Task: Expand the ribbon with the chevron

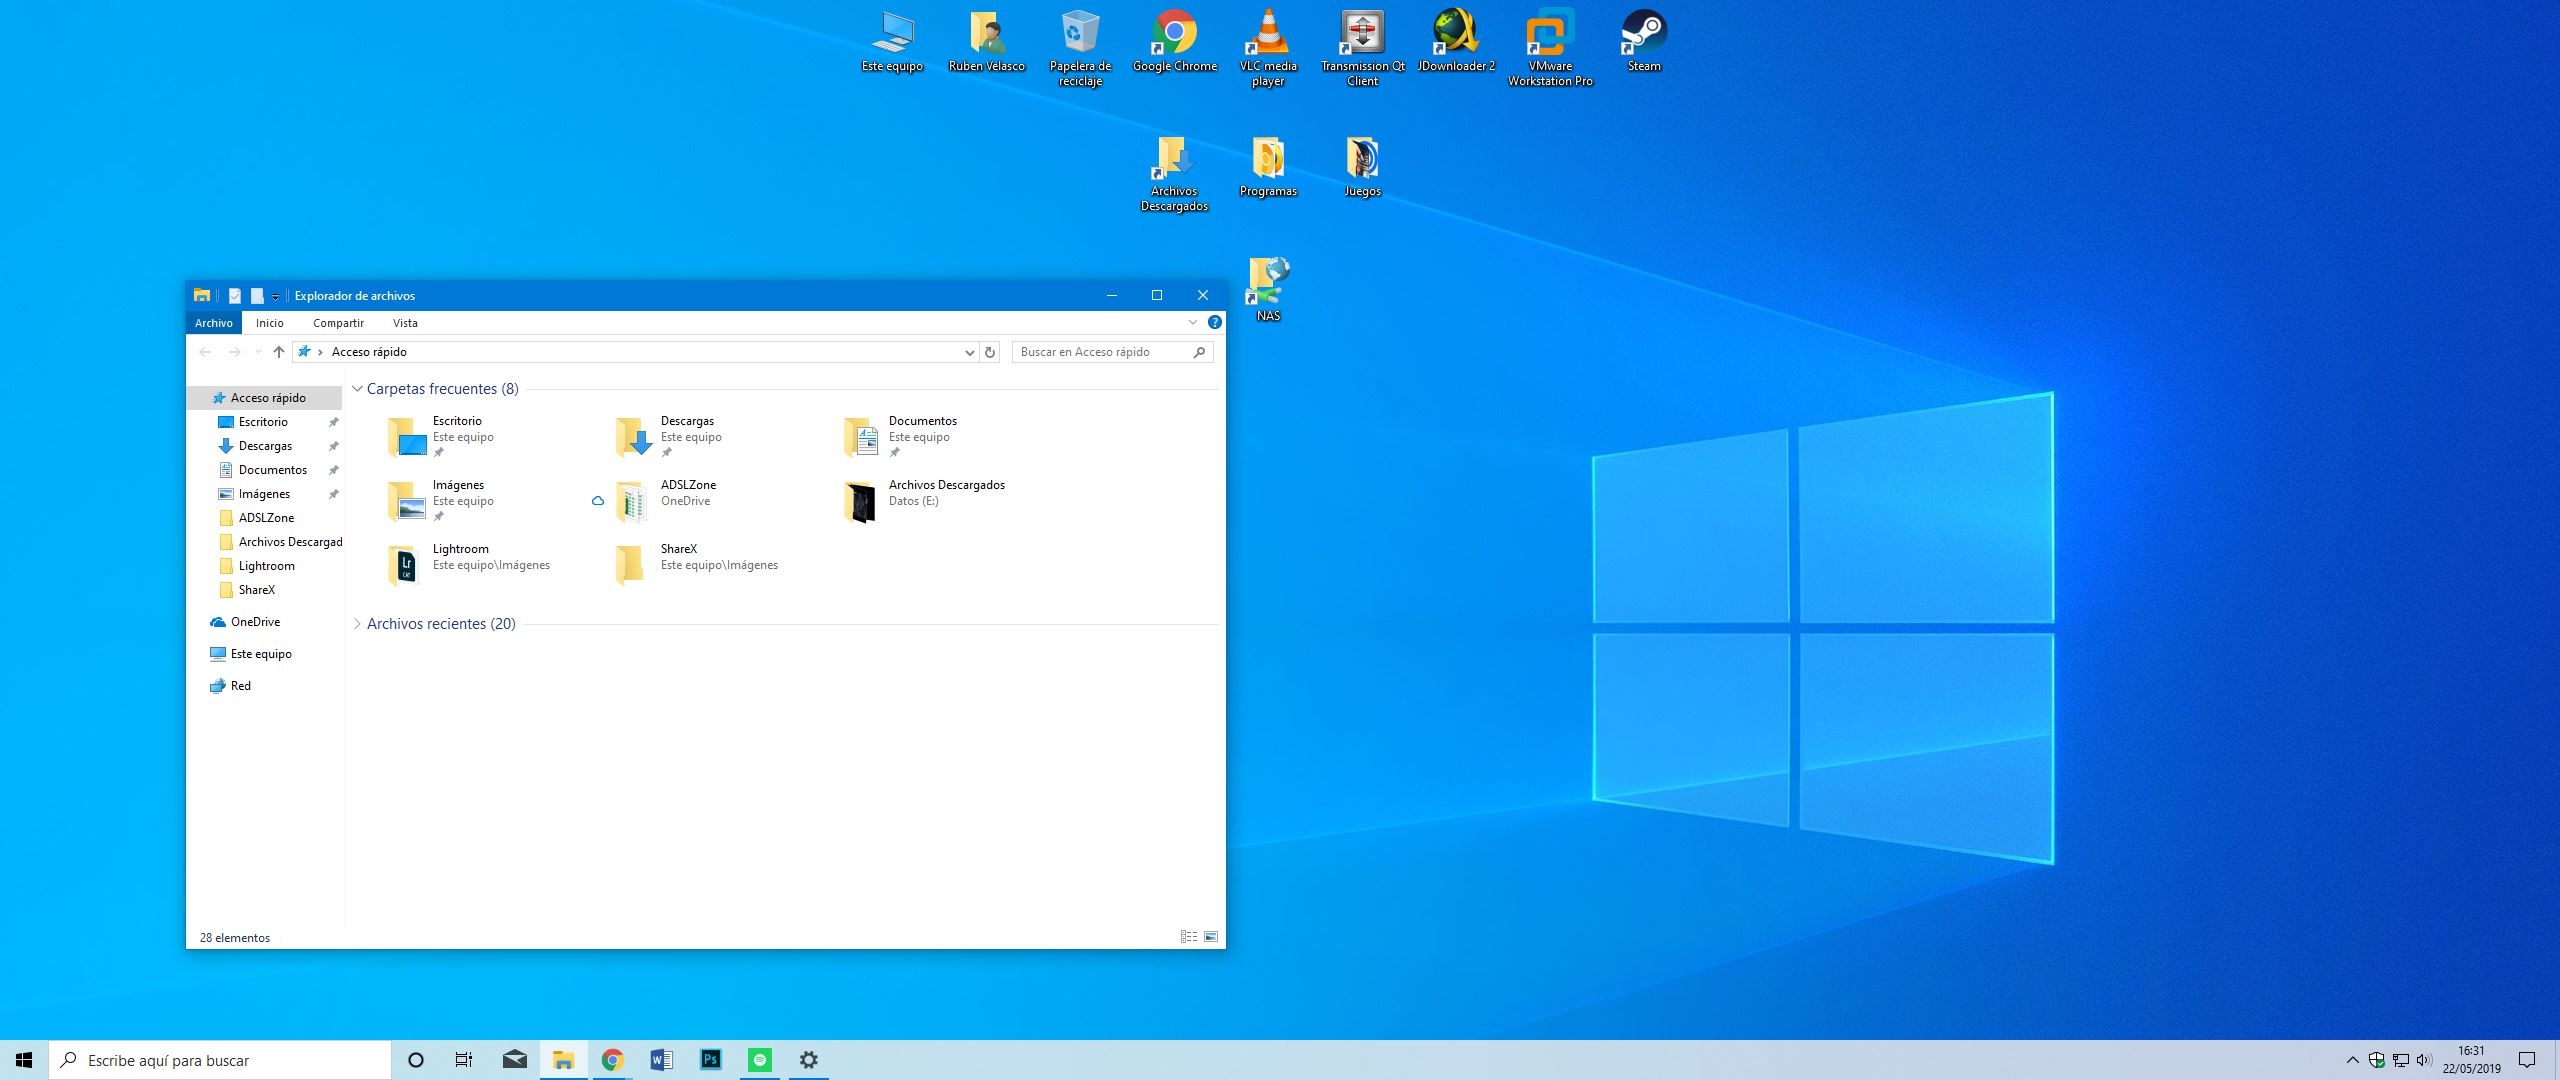Action: tap(1192, 322)
